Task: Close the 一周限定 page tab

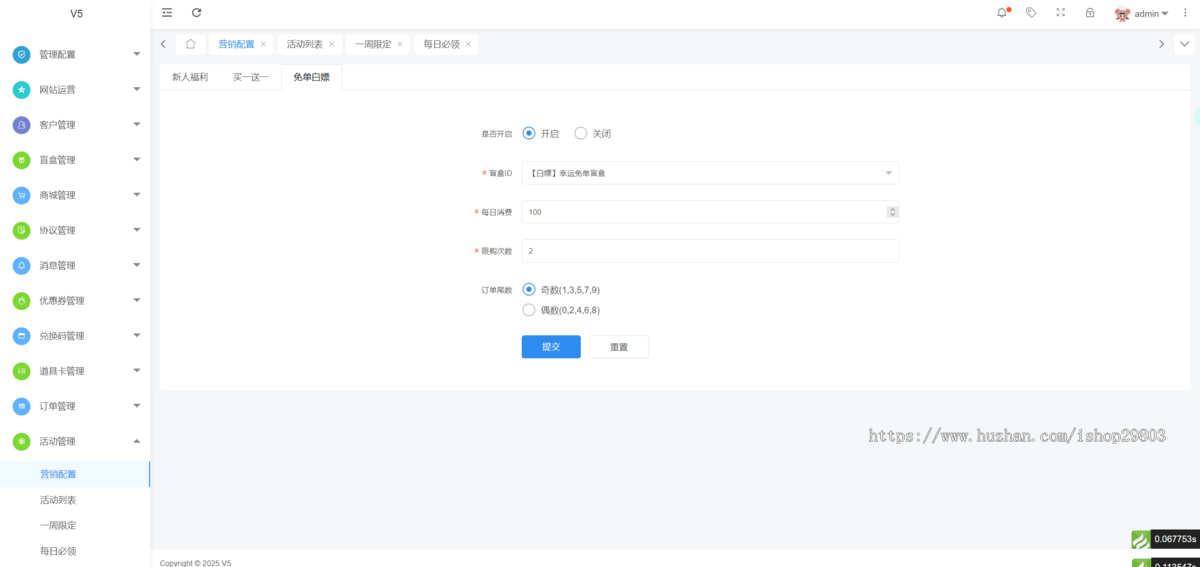Action: pos(400,44)
